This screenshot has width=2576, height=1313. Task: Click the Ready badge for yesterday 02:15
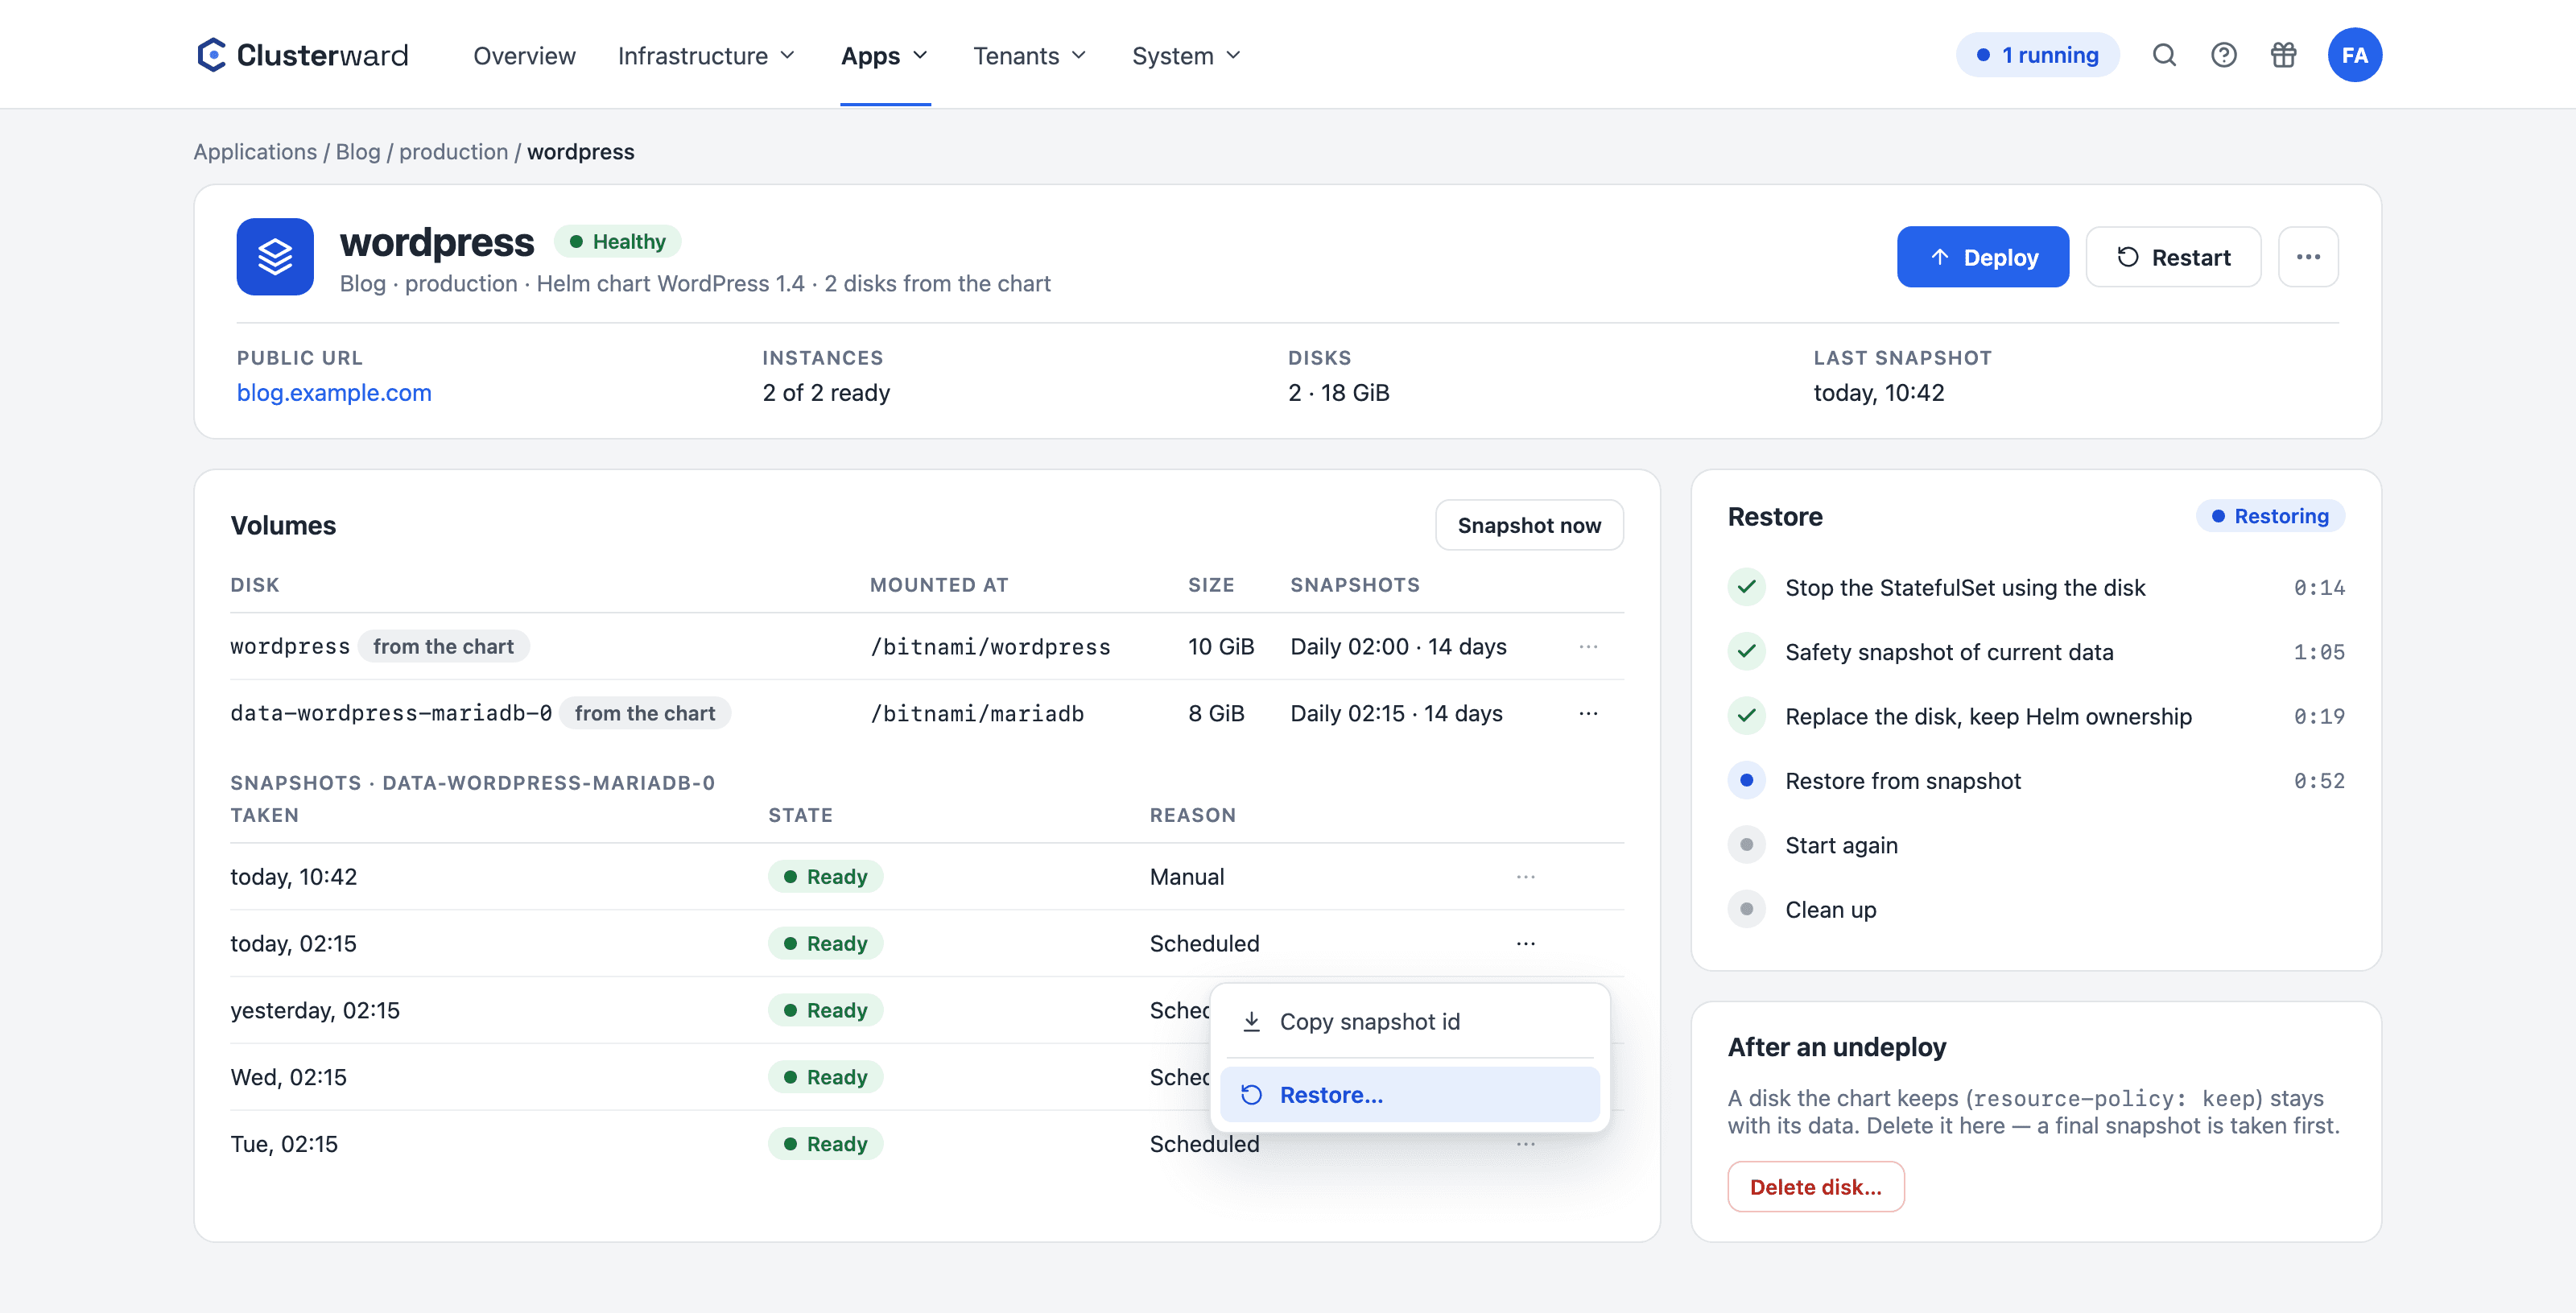click(825, 1011)
